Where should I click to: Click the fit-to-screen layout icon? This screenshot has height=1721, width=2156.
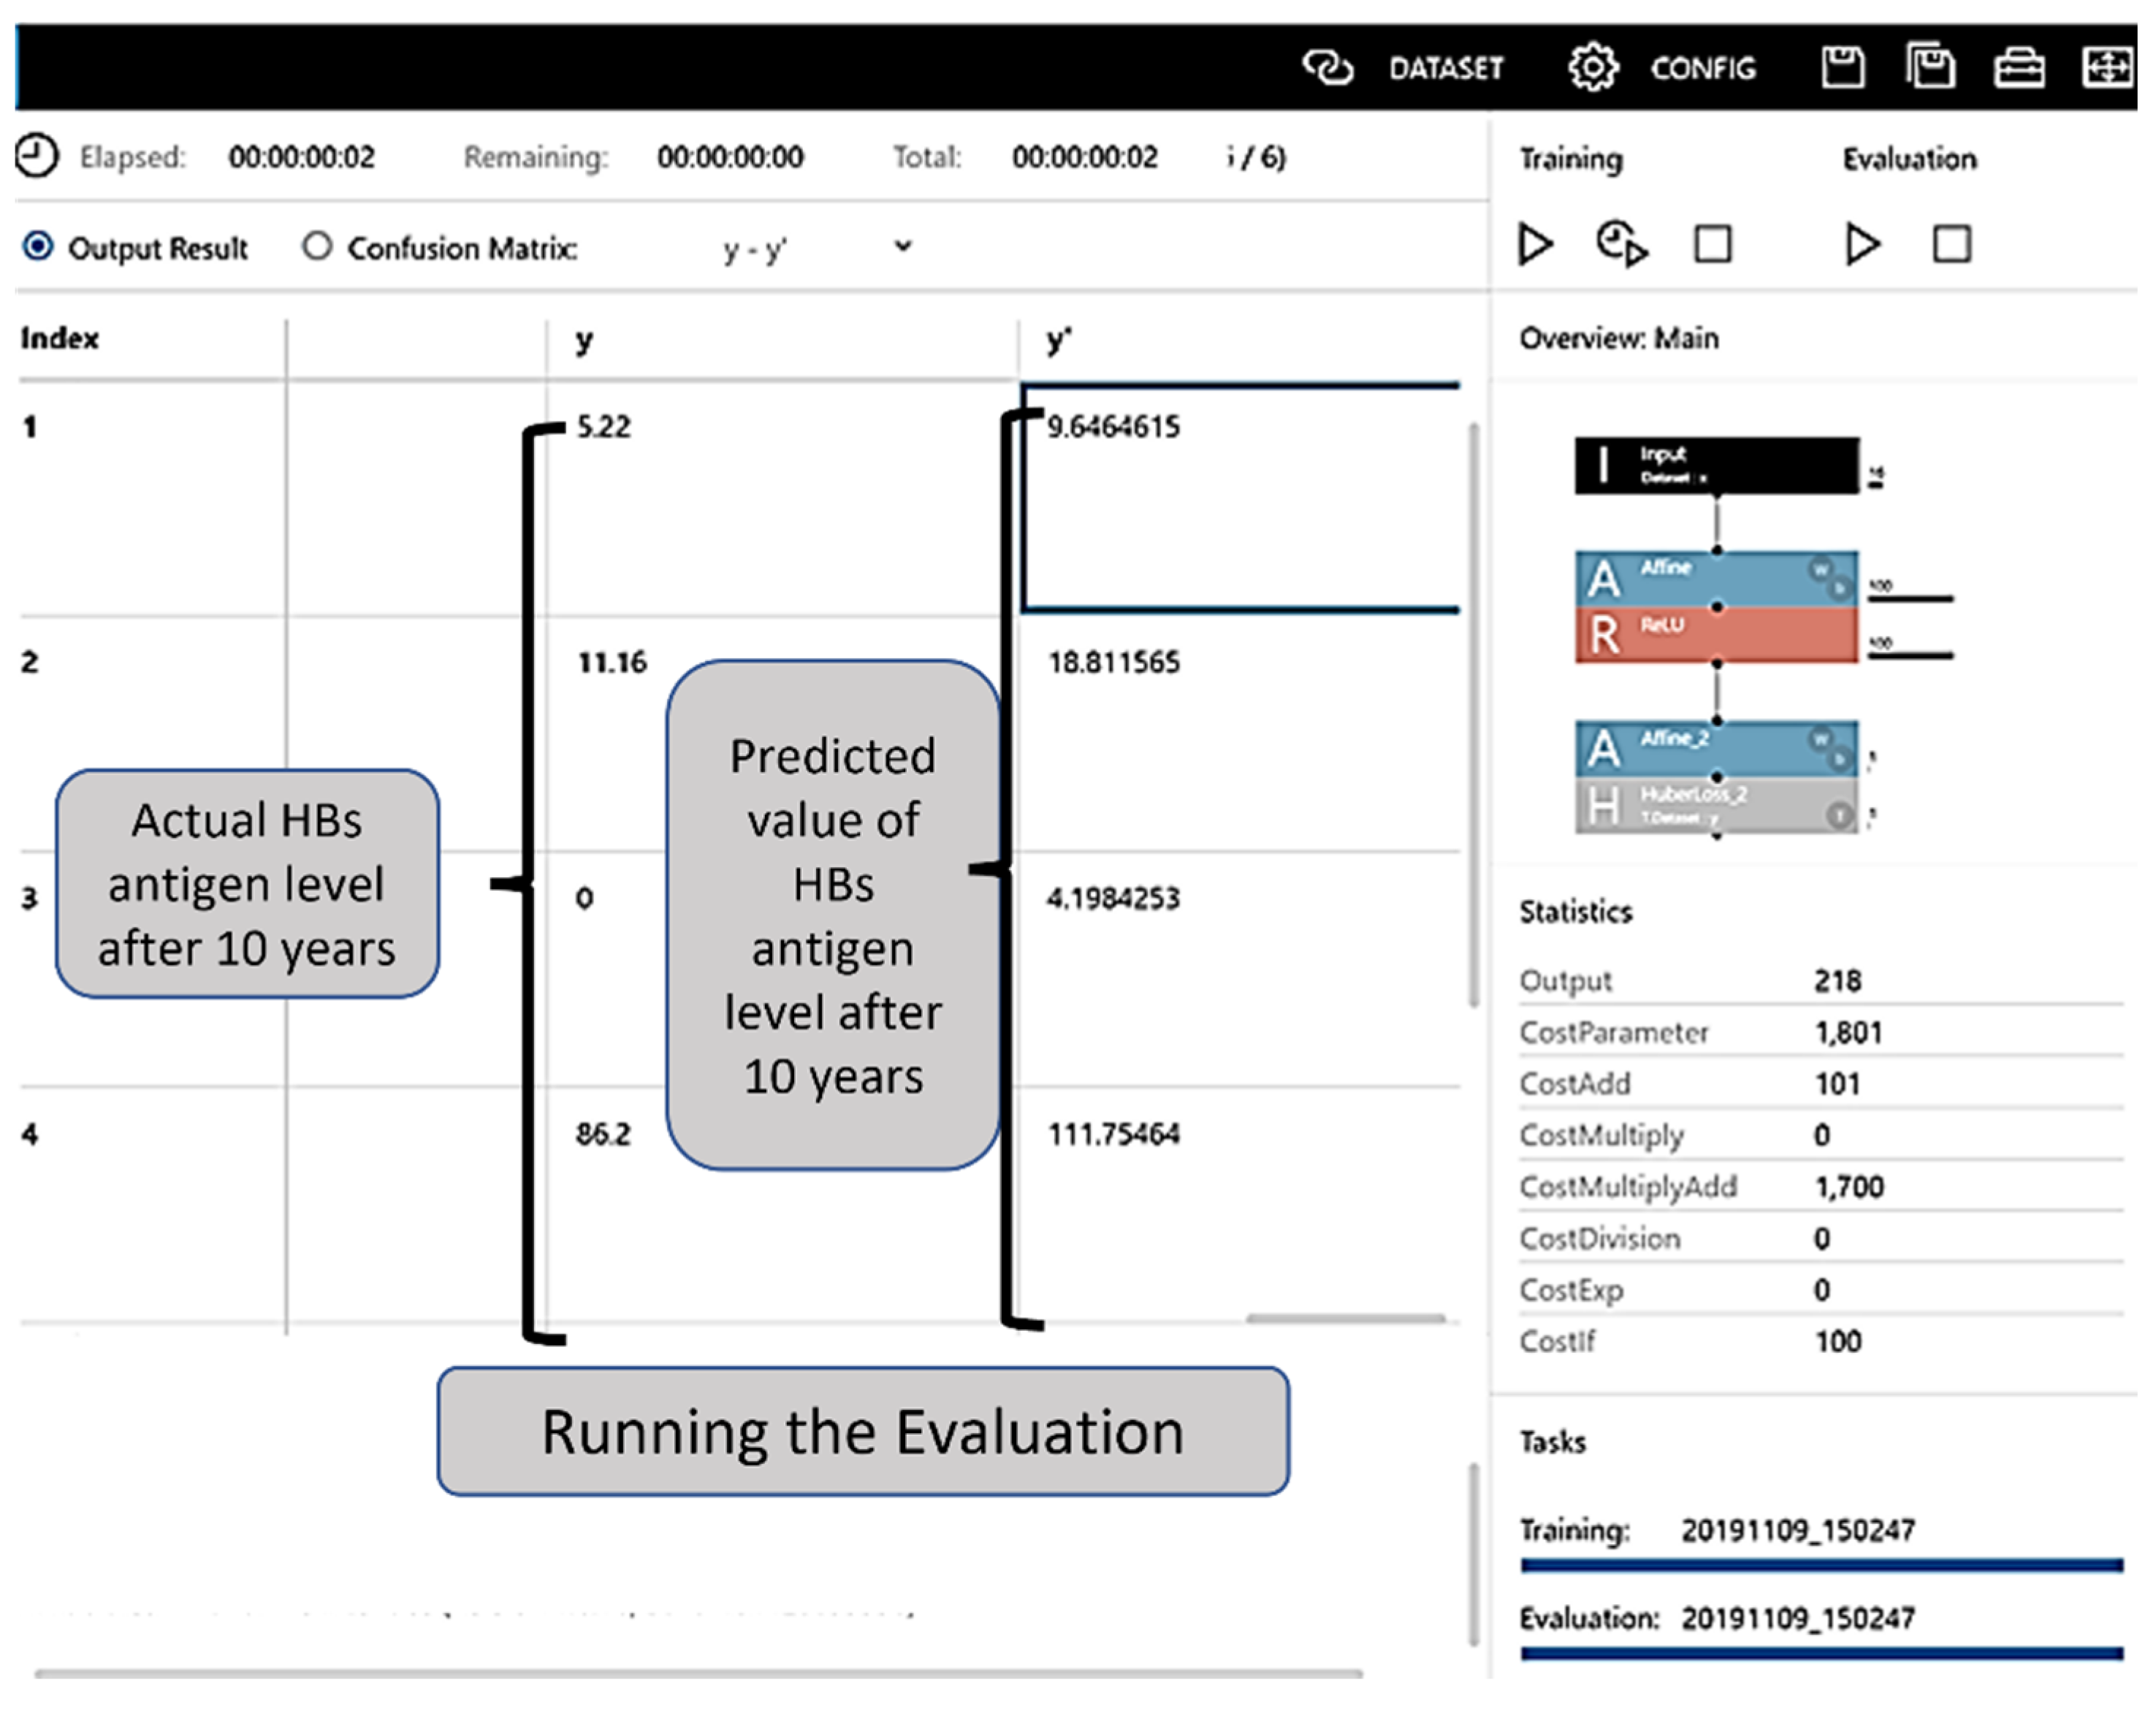point(2108,68)
